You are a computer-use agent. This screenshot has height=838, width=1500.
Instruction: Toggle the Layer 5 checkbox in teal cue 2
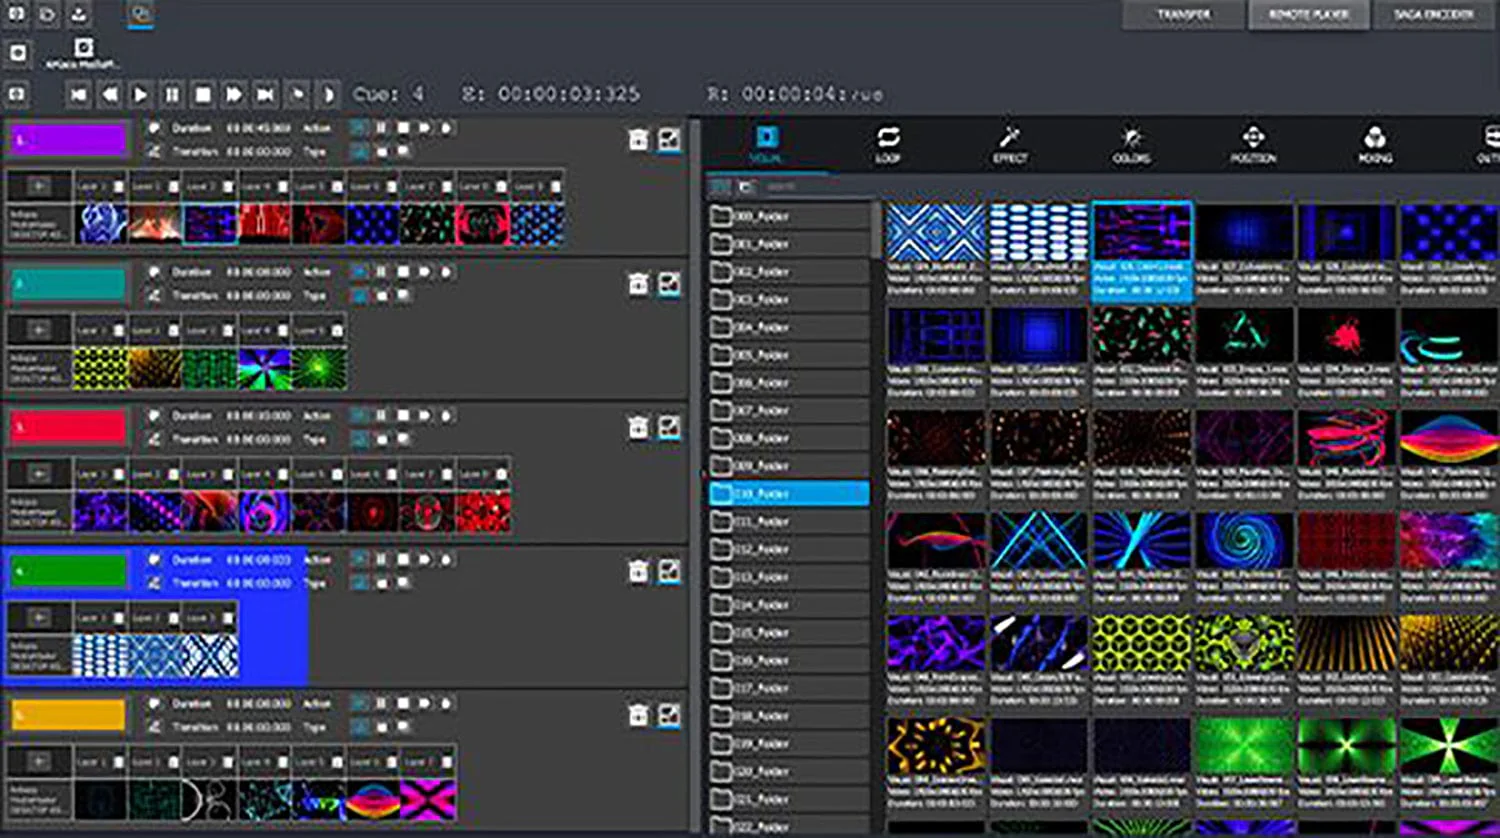(337, 329)
